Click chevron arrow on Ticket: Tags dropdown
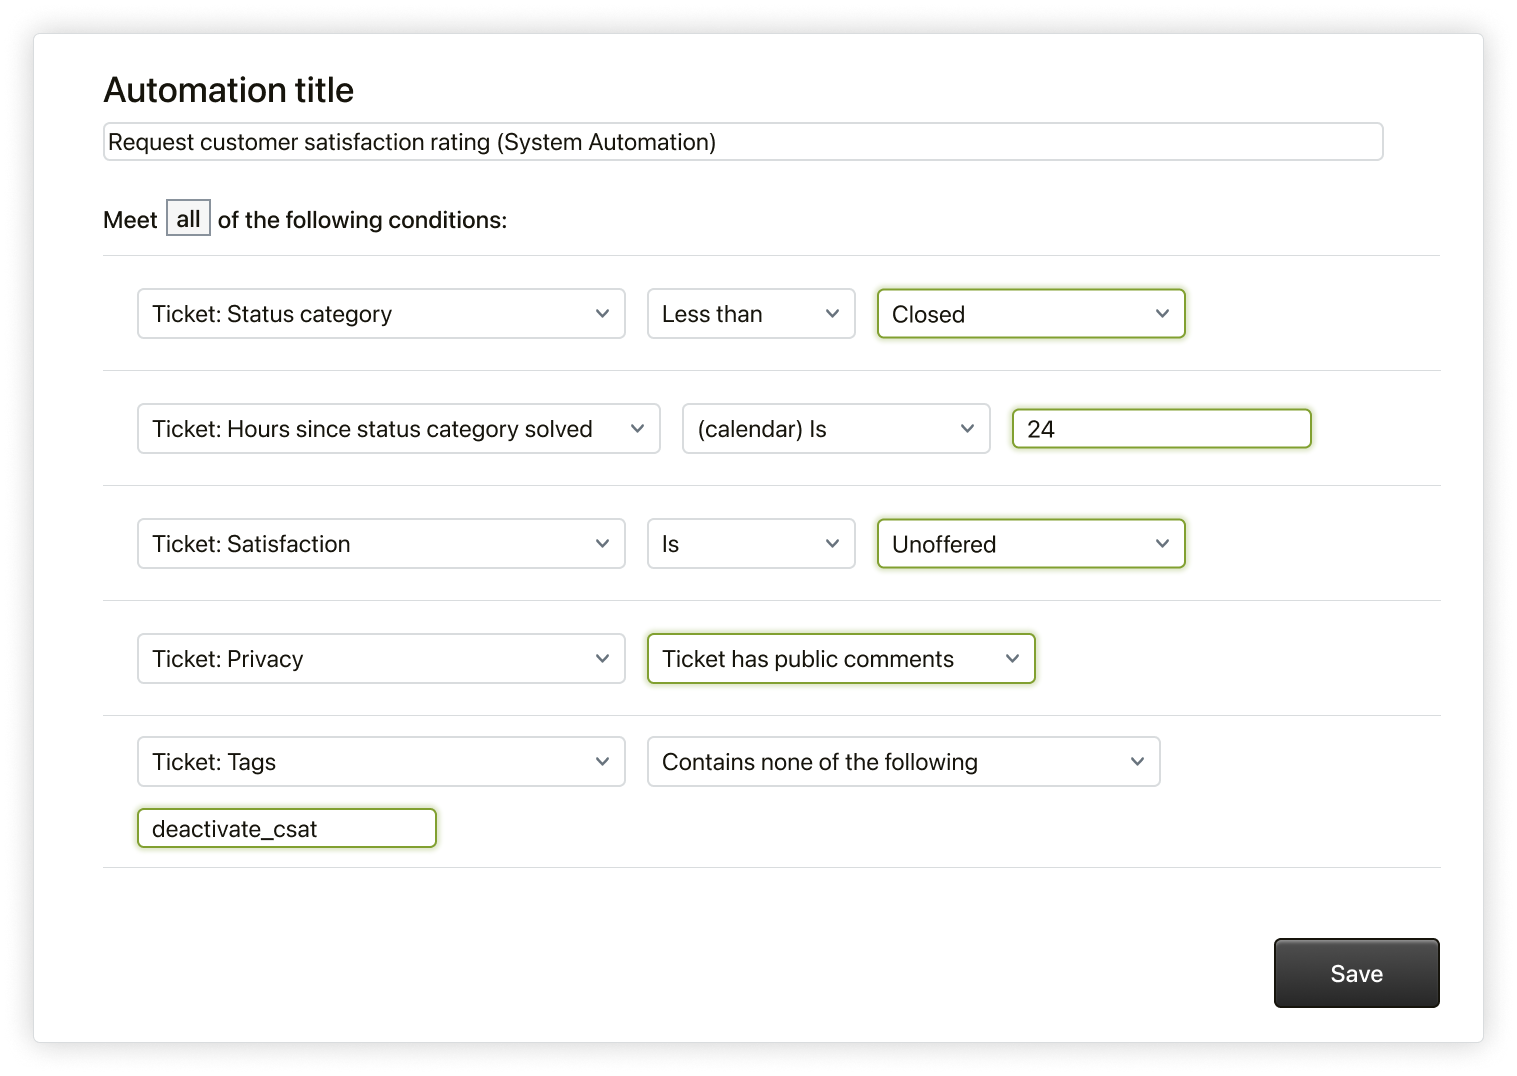The width and height of the screenshot is (1517, 1076). (x=602, y=762)
